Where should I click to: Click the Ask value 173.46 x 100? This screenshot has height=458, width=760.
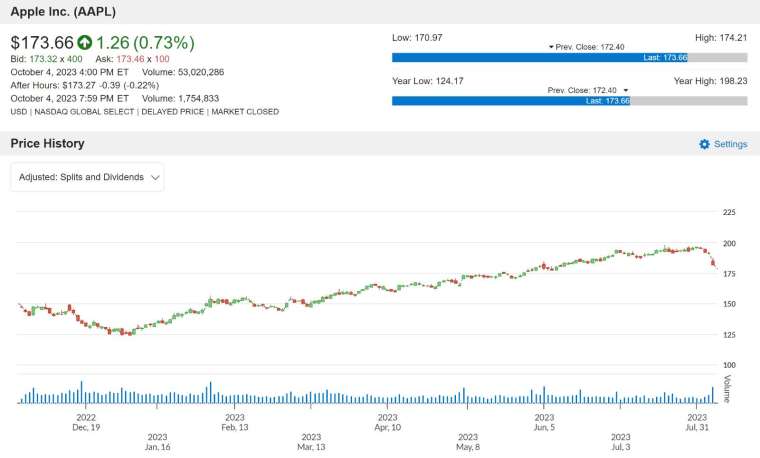(x=143, y=59)
